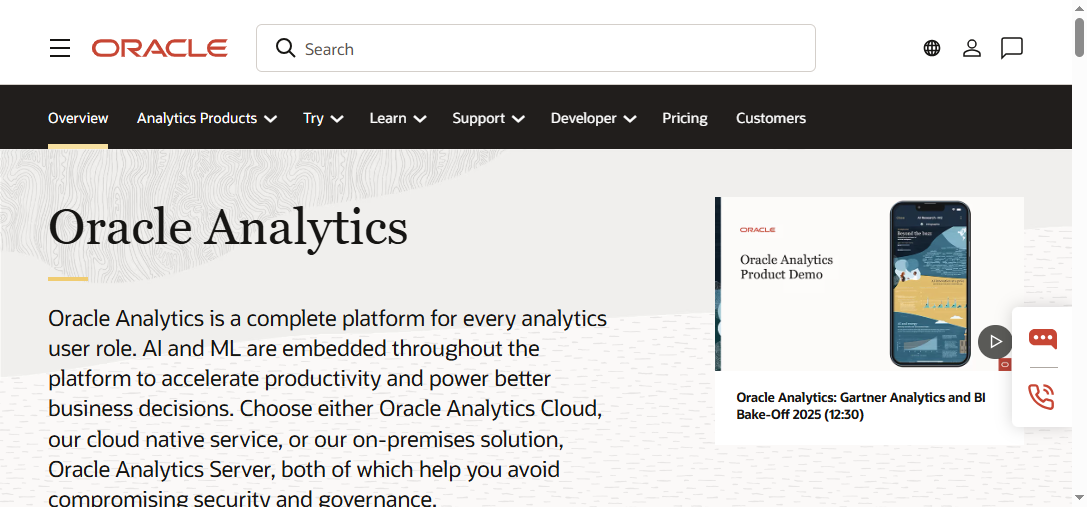Viewport: 1087px width, 507px height.
Task: Play the Oracle Analytics demo video
Action: (x=994, y=341)
